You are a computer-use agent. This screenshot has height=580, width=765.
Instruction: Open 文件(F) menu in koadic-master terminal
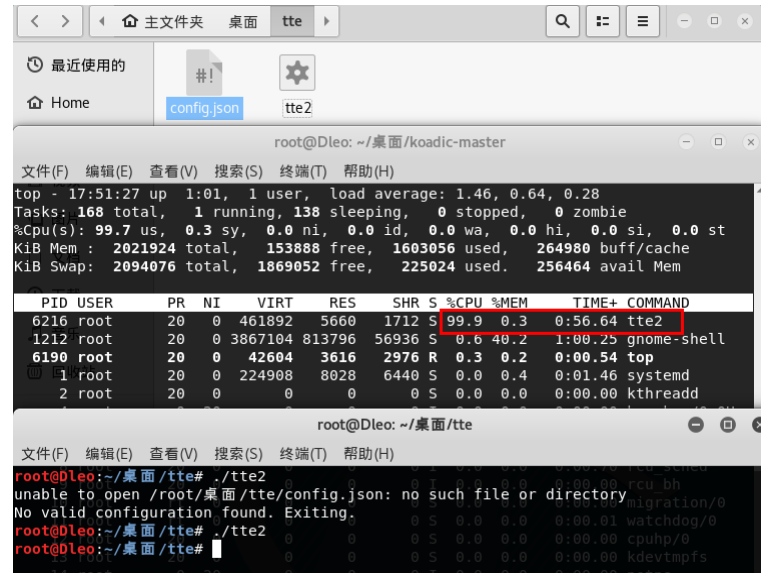click(x=45, y=171)
